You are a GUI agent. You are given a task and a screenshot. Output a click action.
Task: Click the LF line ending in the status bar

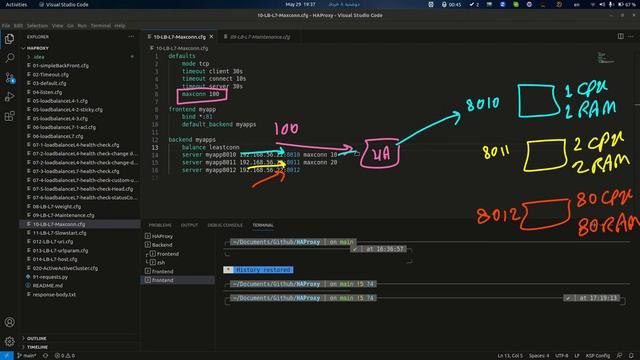pos(577,356)
